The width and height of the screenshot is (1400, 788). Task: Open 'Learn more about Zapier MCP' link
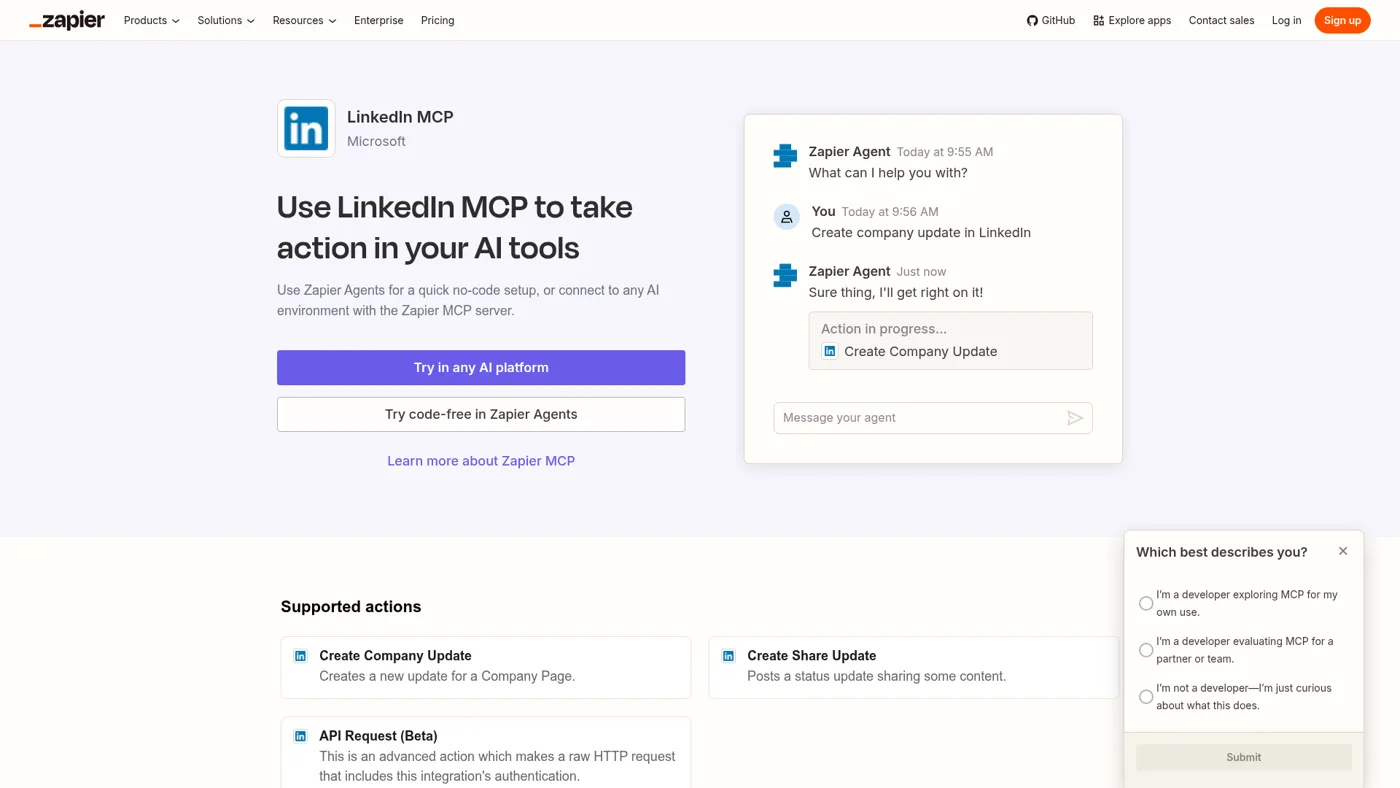pyautogui.click(x=481, y=461)
